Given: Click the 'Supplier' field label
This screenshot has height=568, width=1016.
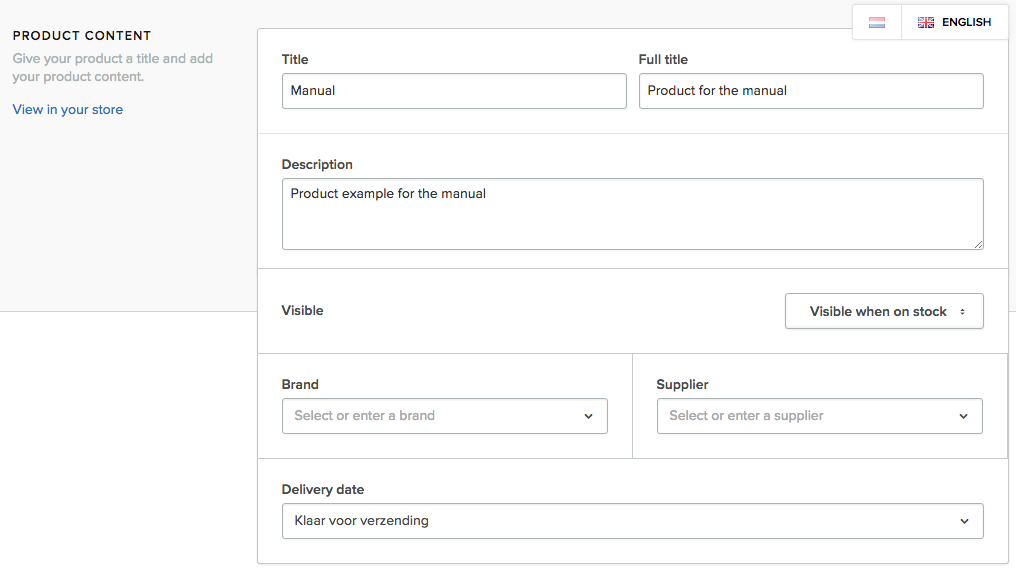Looking at the screenshot, I should point(682,385).
